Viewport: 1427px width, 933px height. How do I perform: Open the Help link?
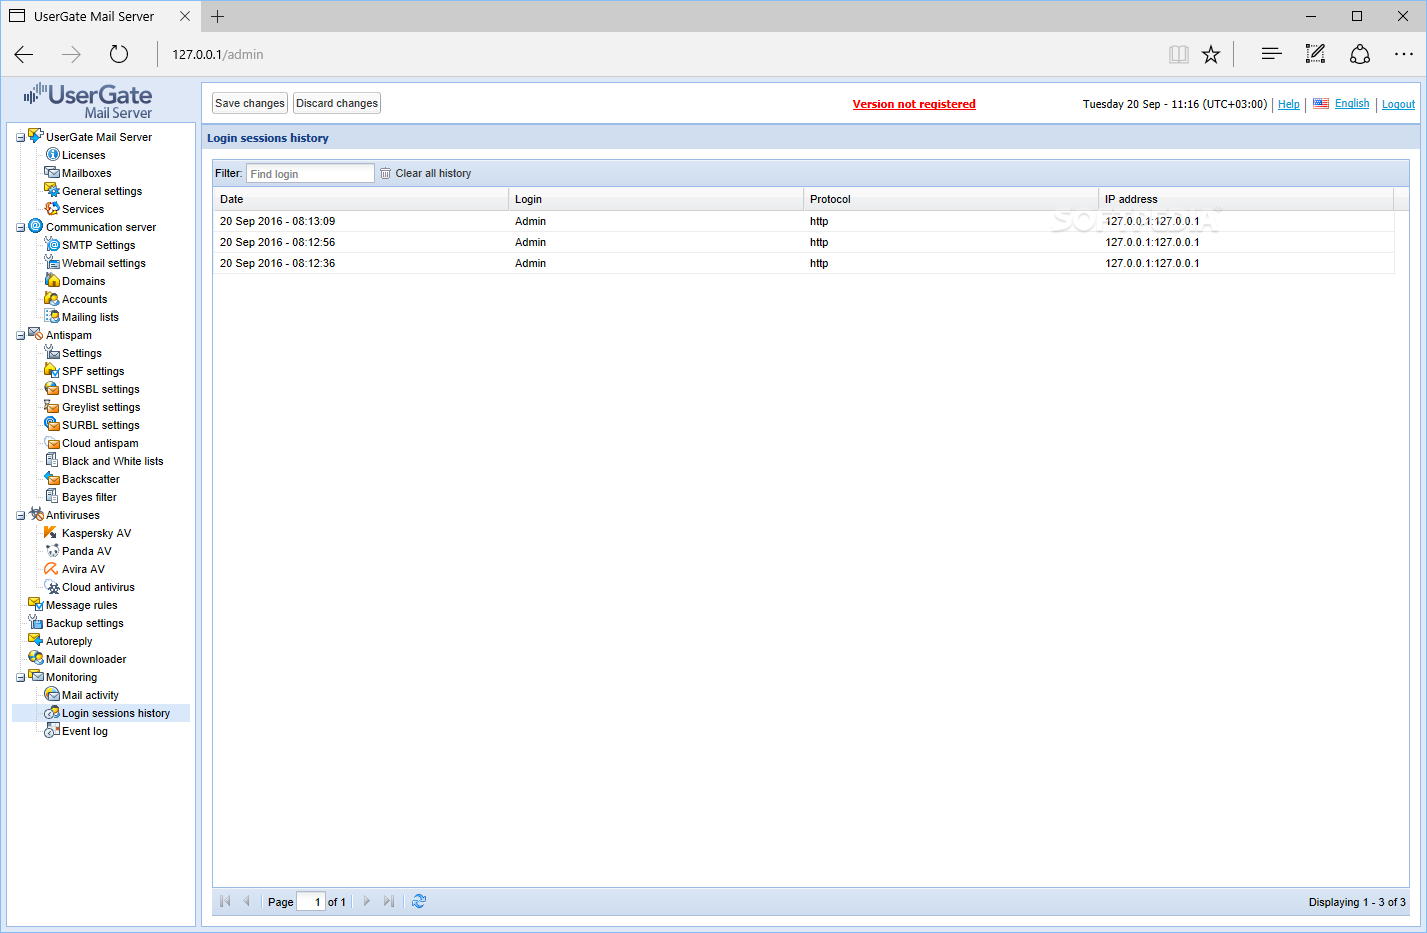point(1289,104)
